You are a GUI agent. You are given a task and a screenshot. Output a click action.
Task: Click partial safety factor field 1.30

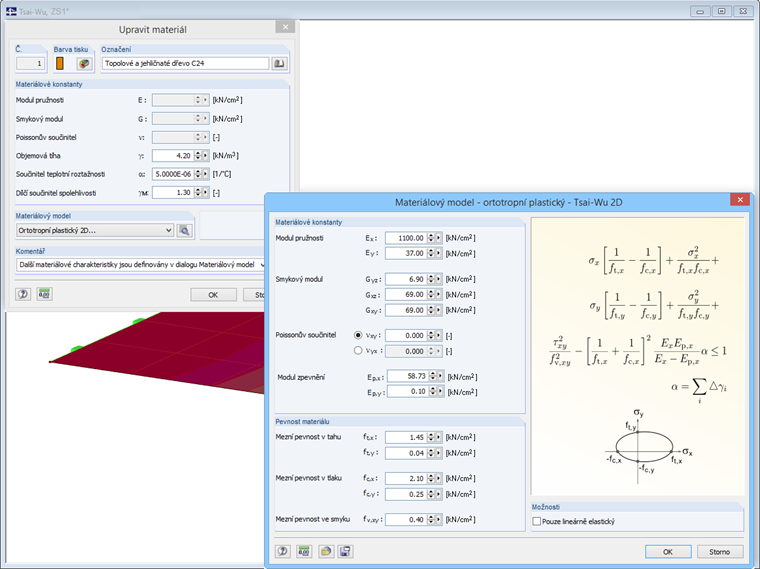tap(173, 192)
